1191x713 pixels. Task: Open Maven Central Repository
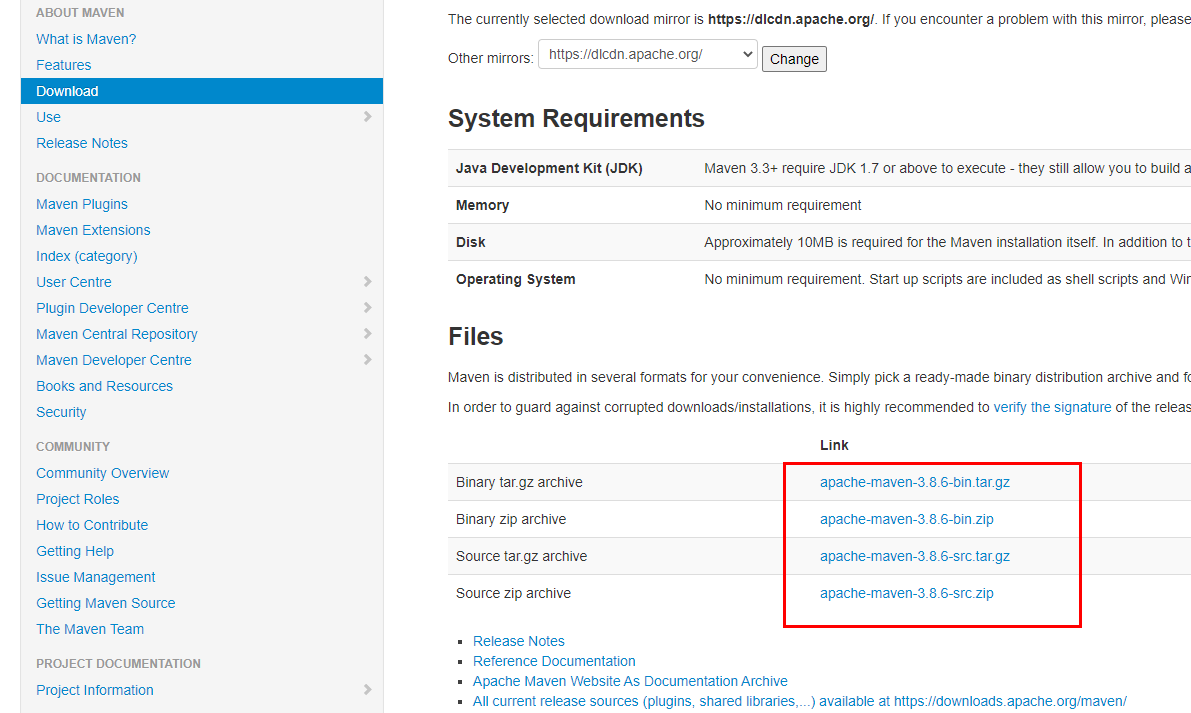click(x=116, y=334)
